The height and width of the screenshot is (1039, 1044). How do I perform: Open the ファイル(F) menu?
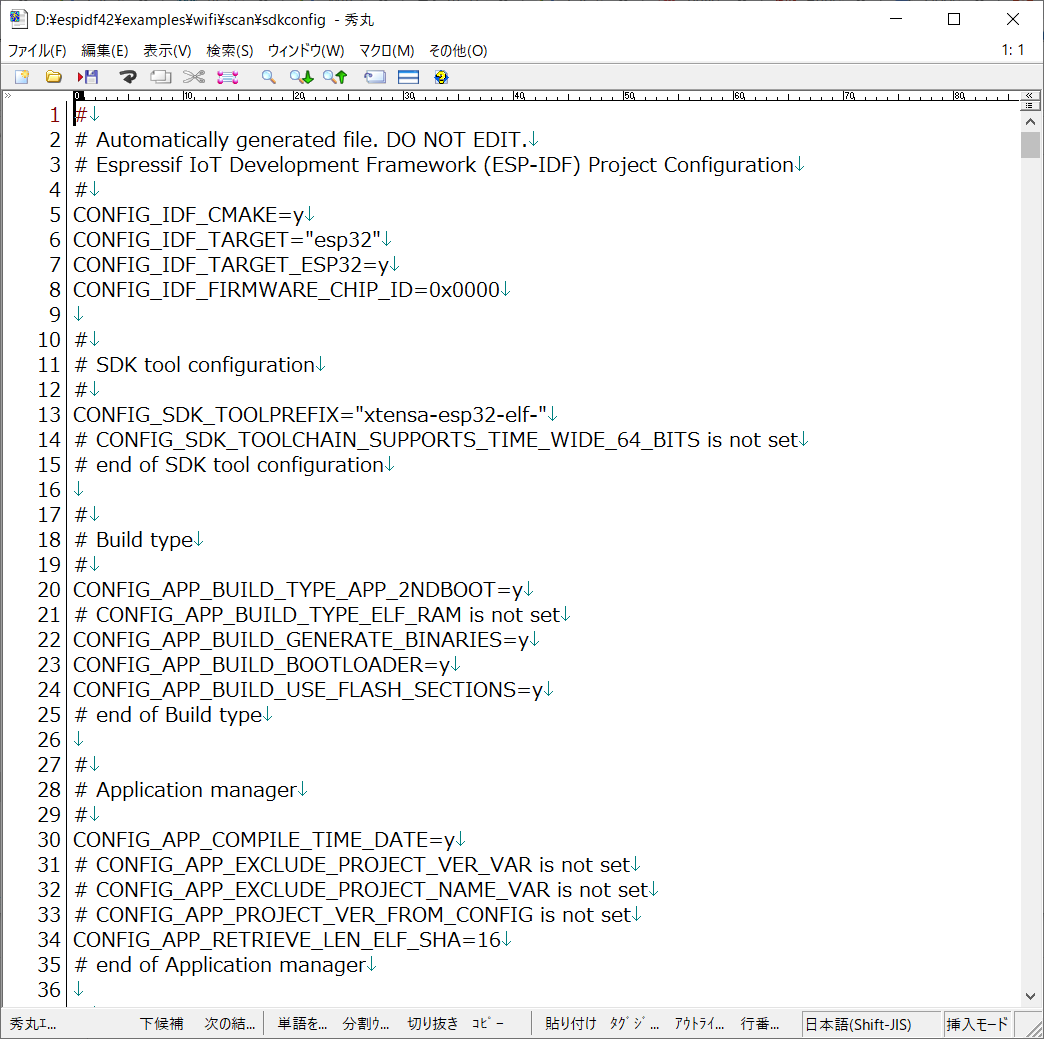click(37, 51)
